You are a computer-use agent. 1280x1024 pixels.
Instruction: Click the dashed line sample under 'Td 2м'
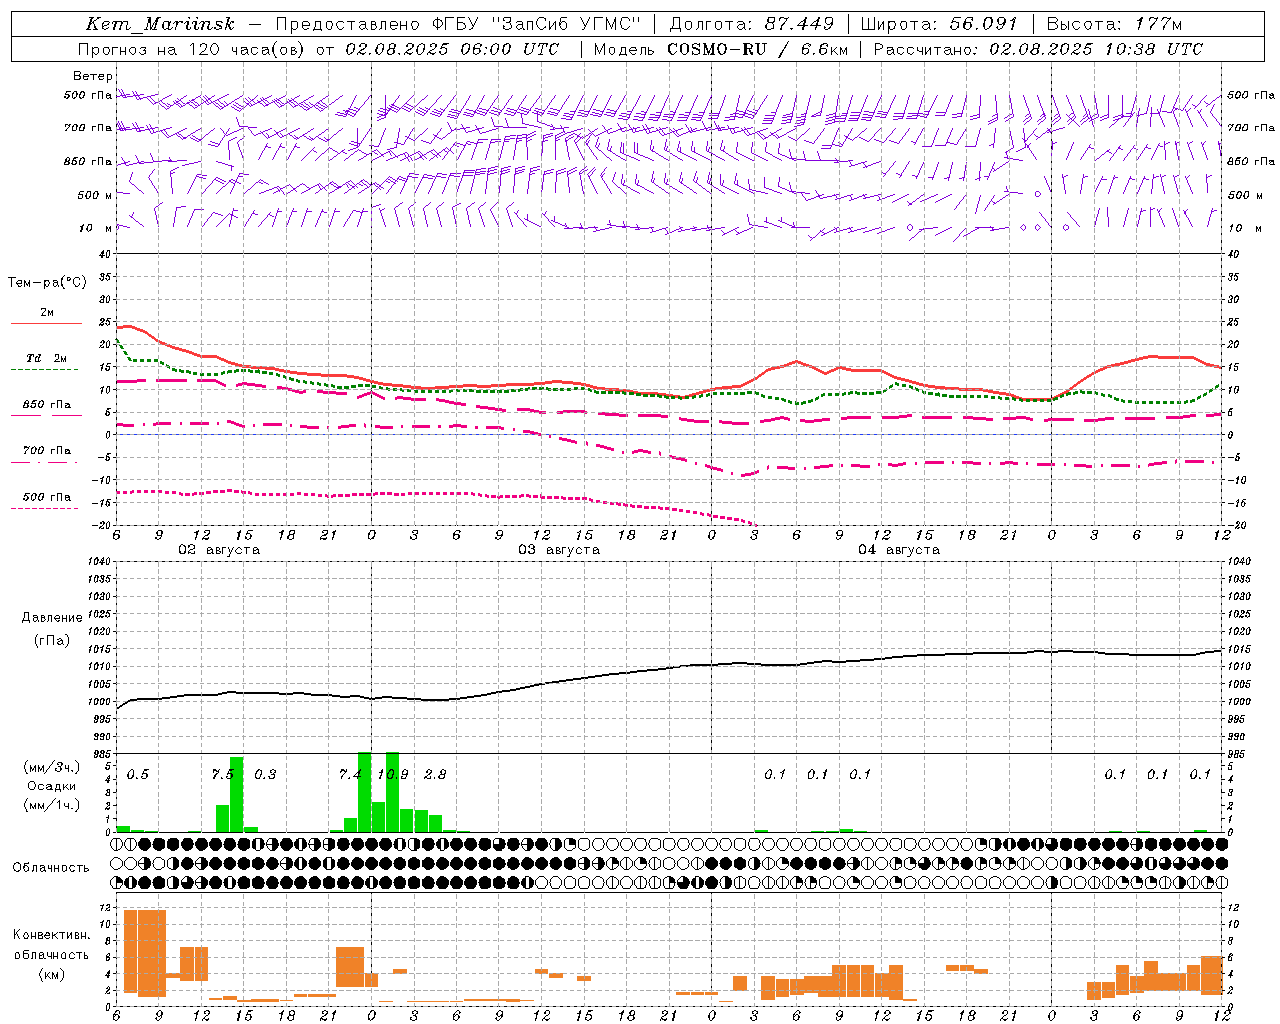coord(46,370)
